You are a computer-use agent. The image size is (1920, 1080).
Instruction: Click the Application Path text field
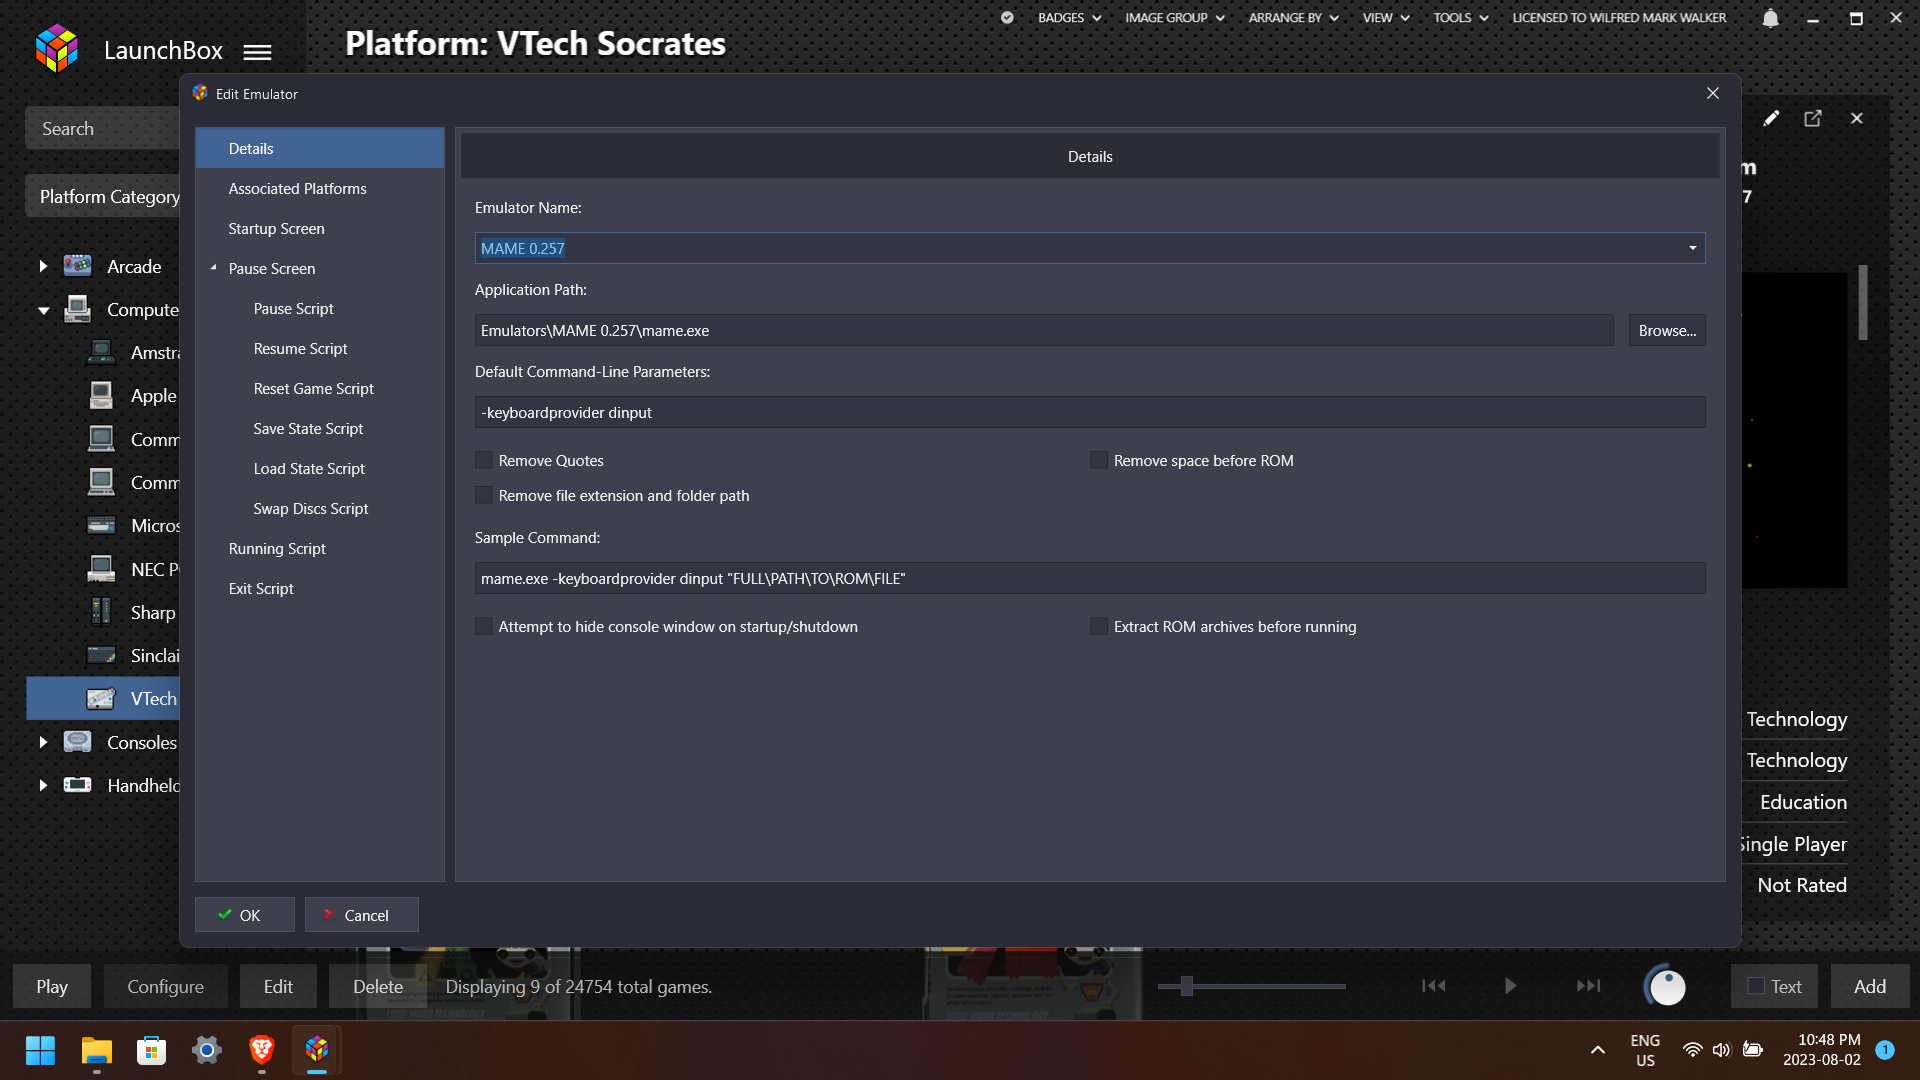click(x=1044, y=330)
